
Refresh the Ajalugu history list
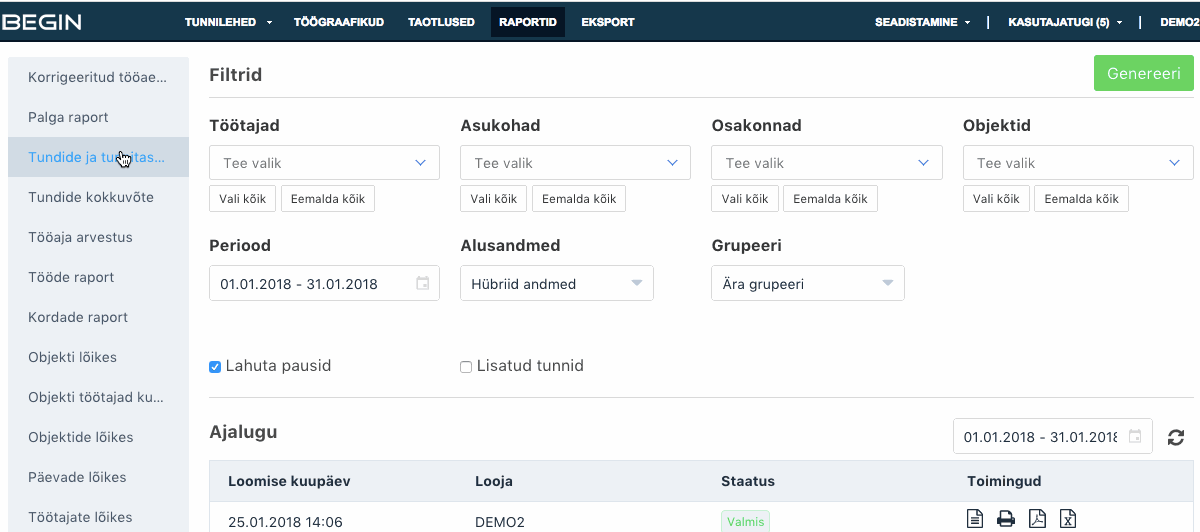[1176, 437]
